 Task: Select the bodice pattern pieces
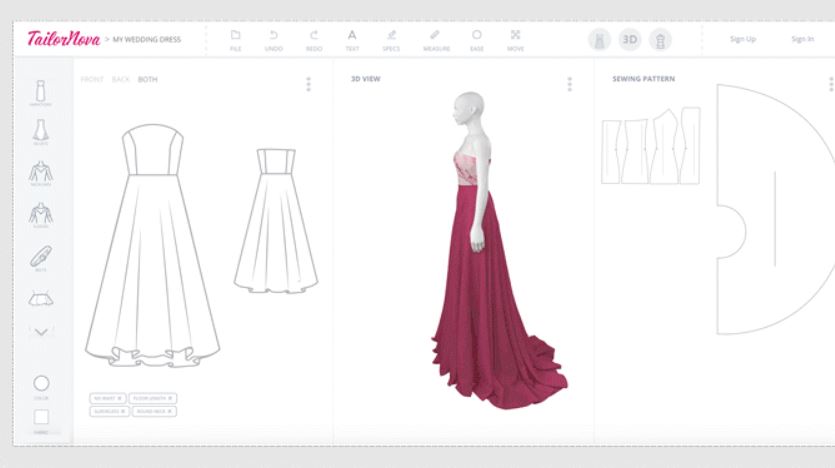pos(651,145)
